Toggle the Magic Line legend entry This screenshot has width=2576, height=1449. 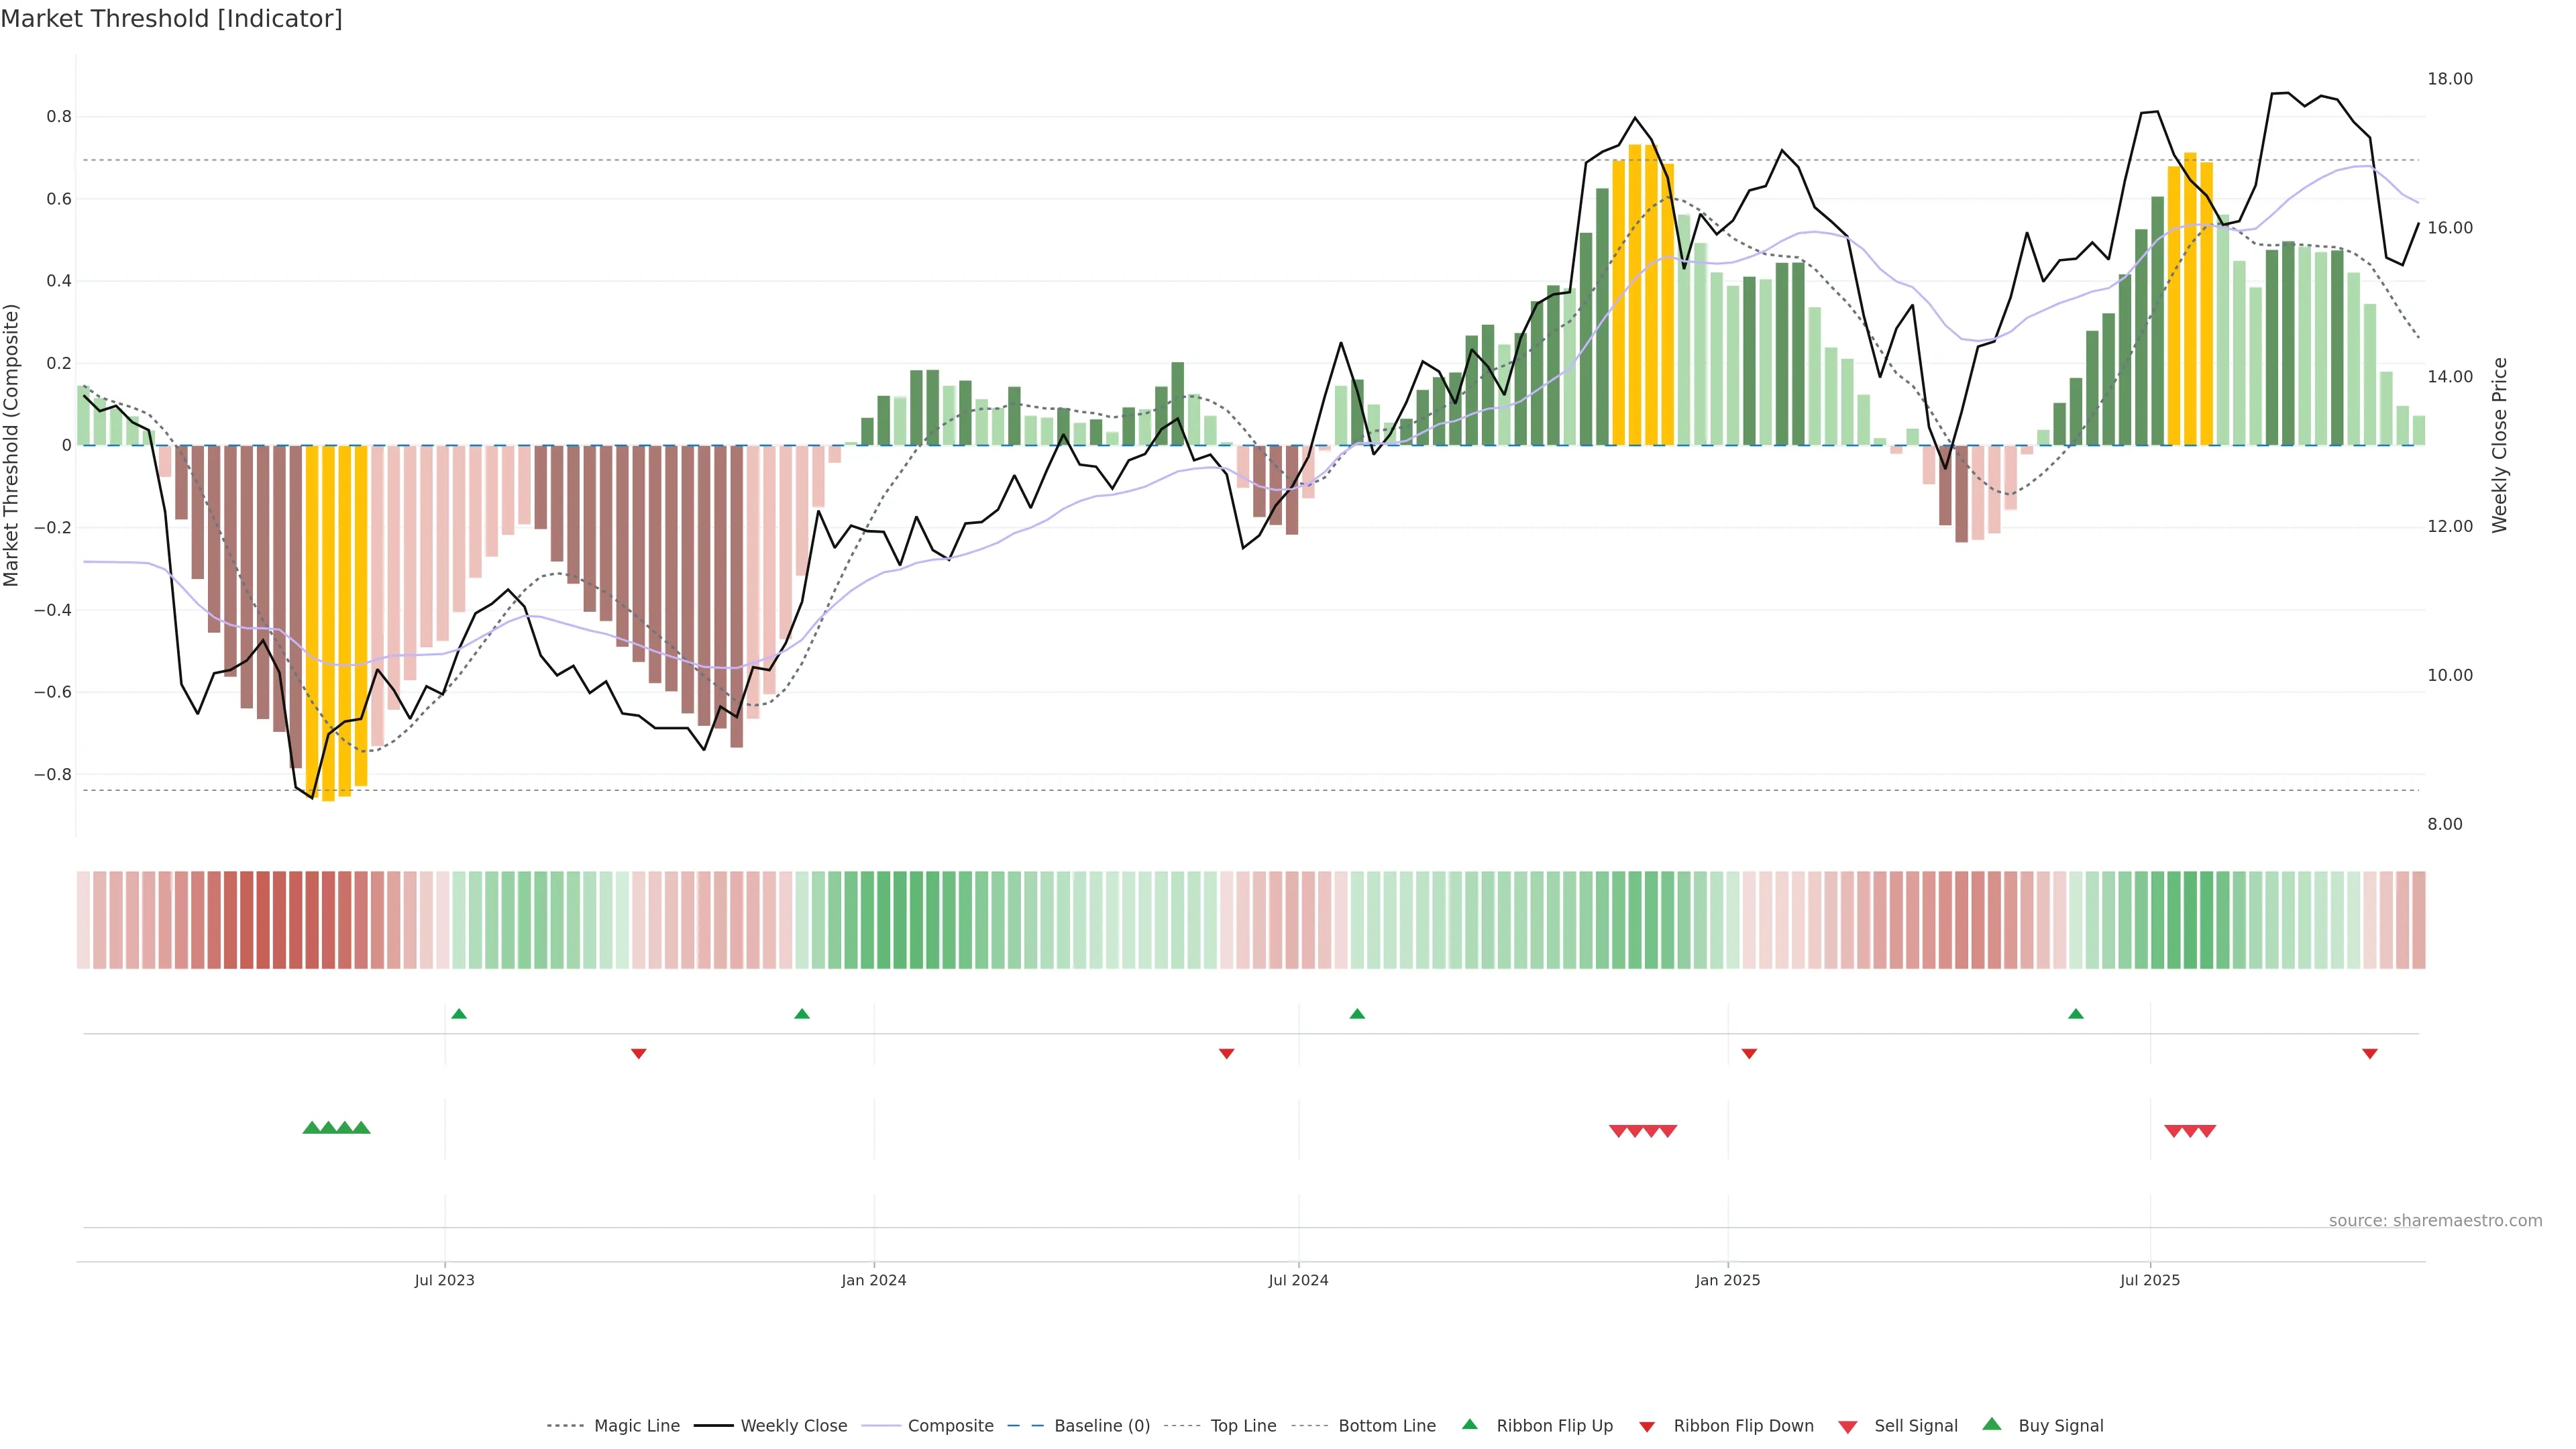tap(636, 1426)
